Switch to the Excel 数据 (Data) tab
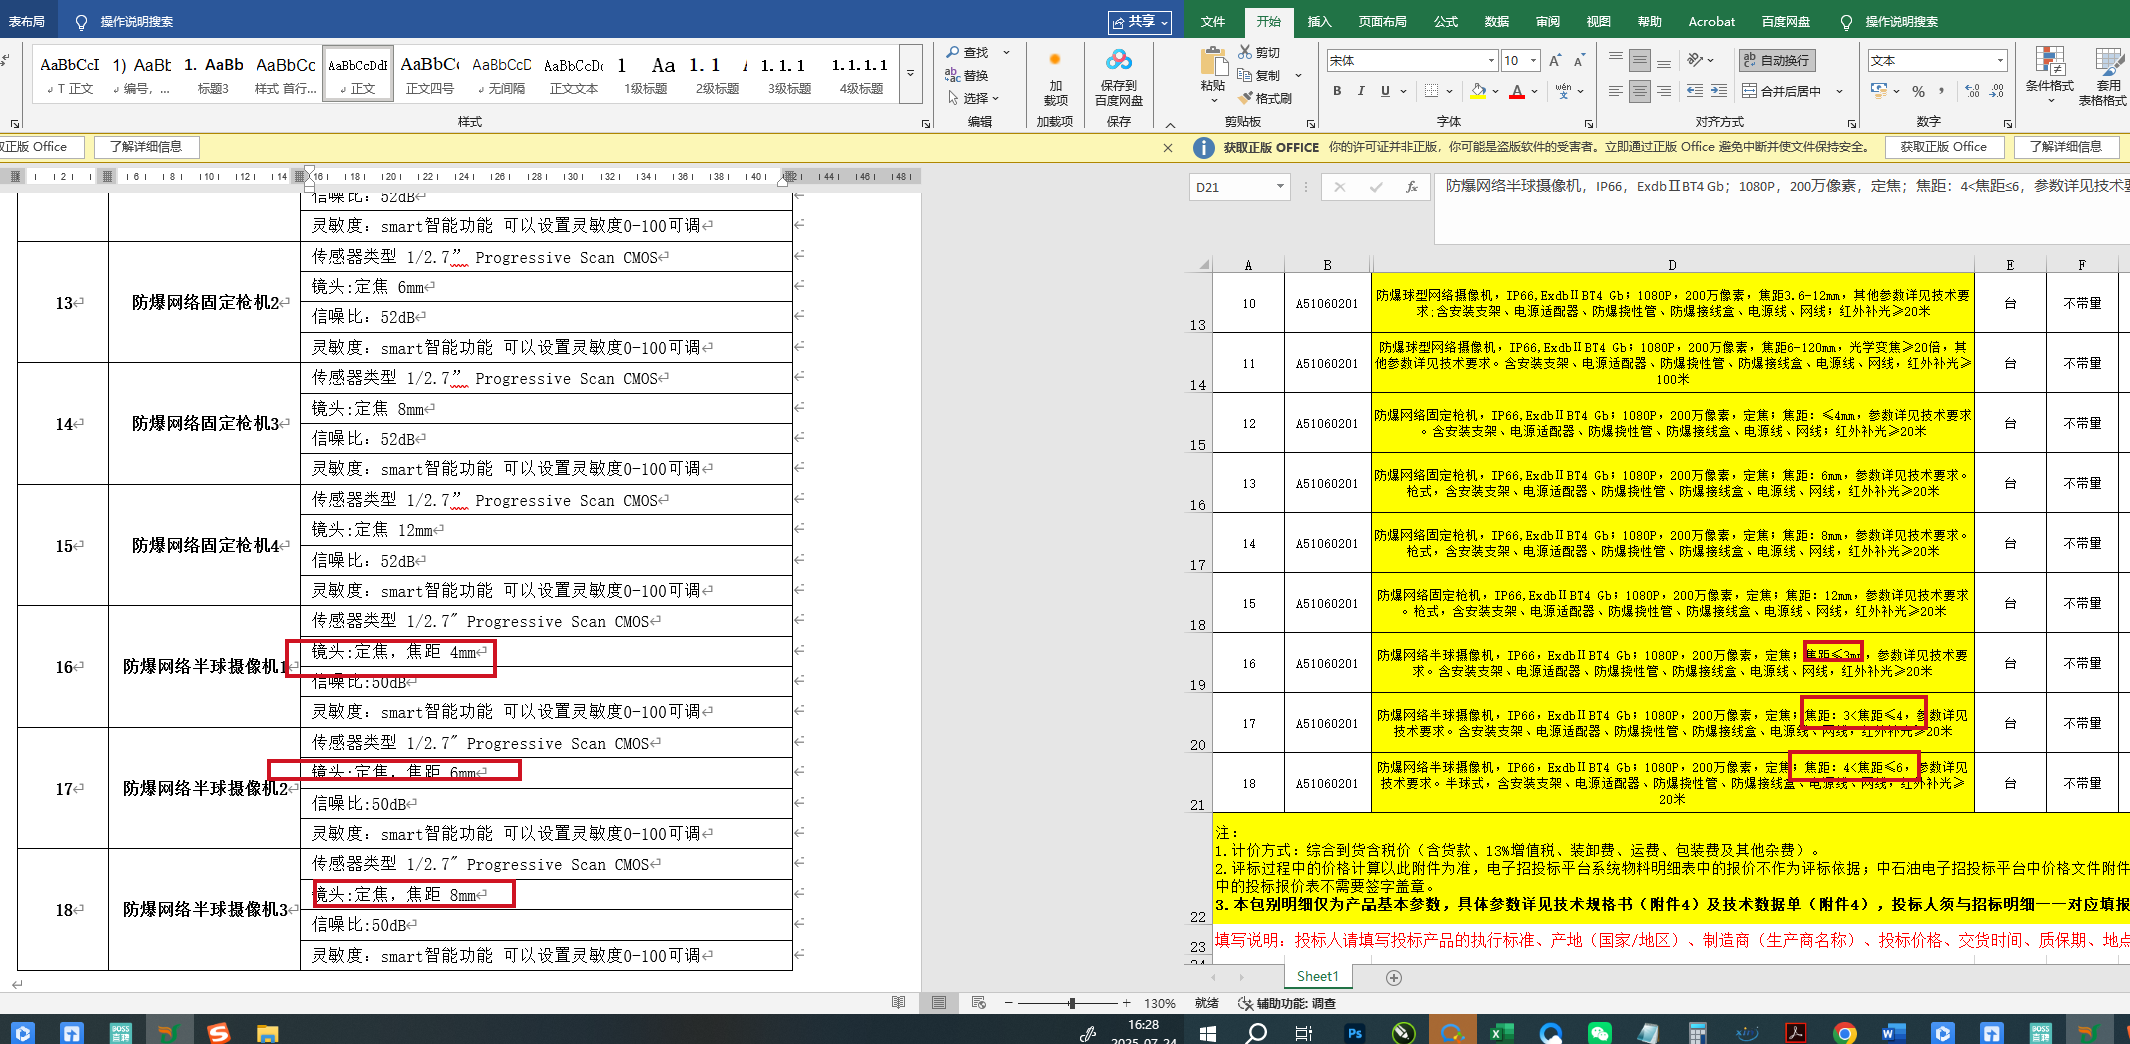 point(1497,21)
